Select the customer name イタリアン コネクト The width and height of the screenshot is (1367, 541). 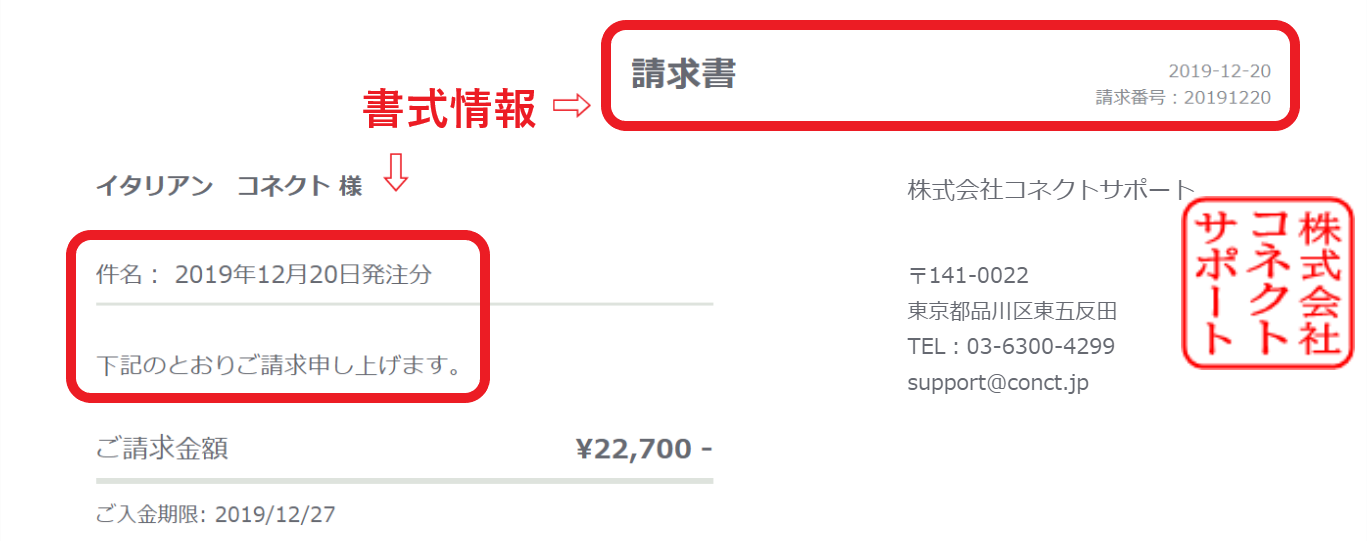pos(213,185)
